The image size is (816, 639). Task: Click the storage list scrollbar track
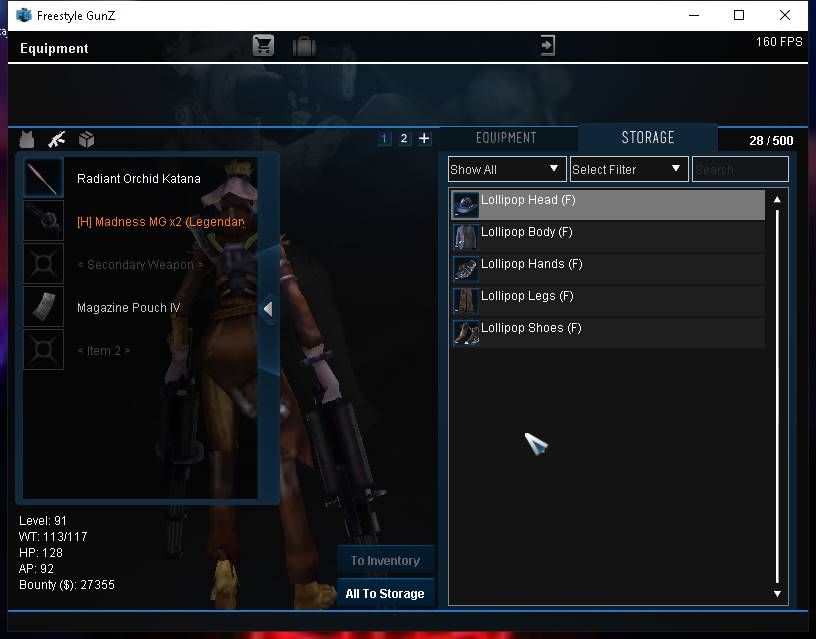[777, 397]
